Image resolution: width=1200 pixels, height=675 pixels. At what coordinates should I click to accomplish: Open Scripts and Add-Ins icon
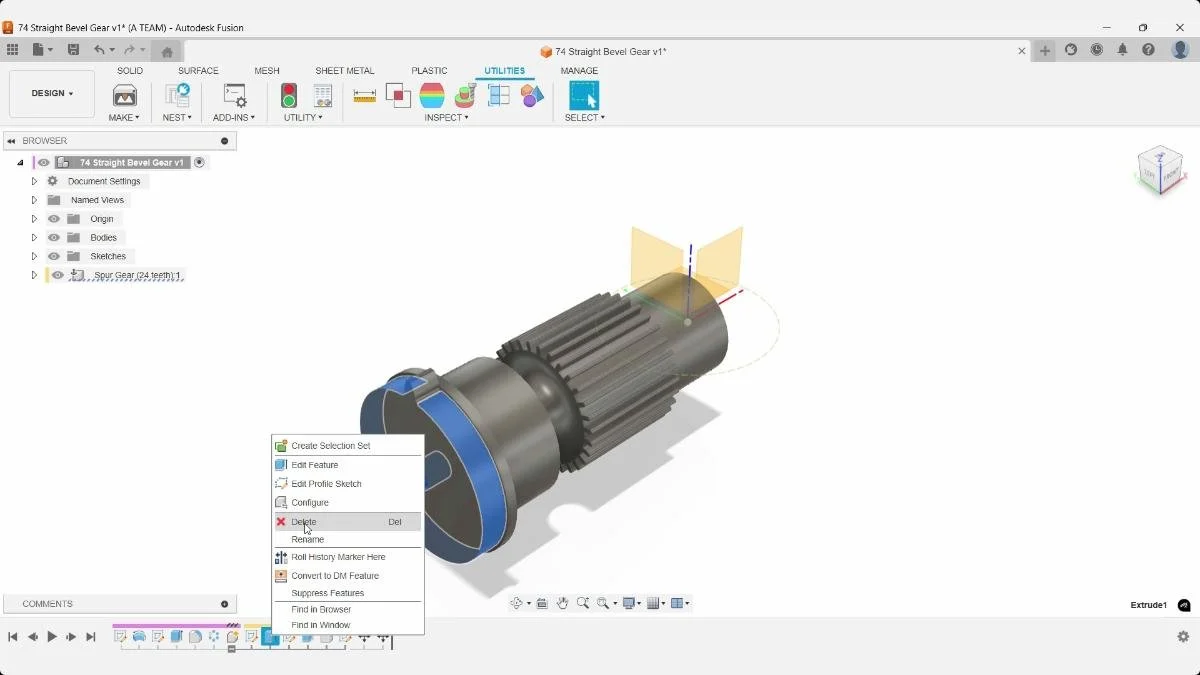click(234, 96)
